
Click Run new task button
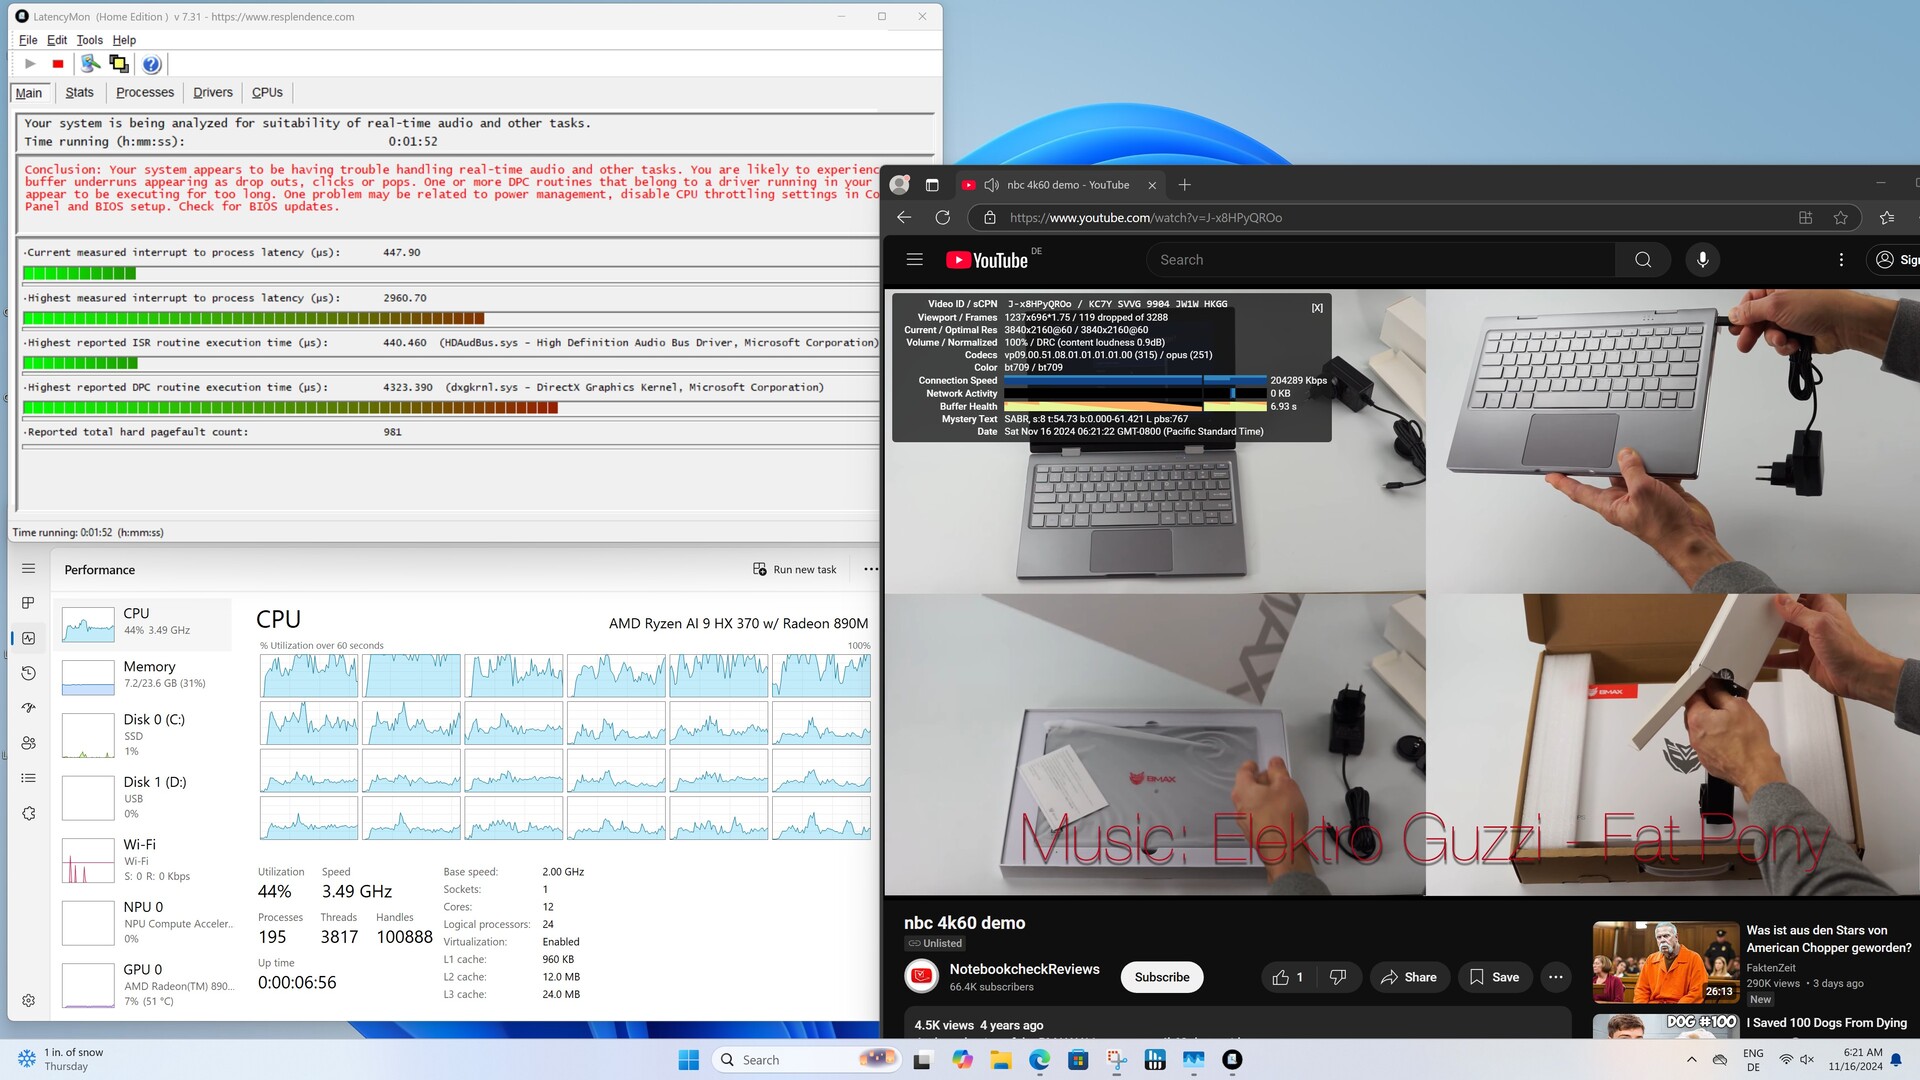(795, 569)
